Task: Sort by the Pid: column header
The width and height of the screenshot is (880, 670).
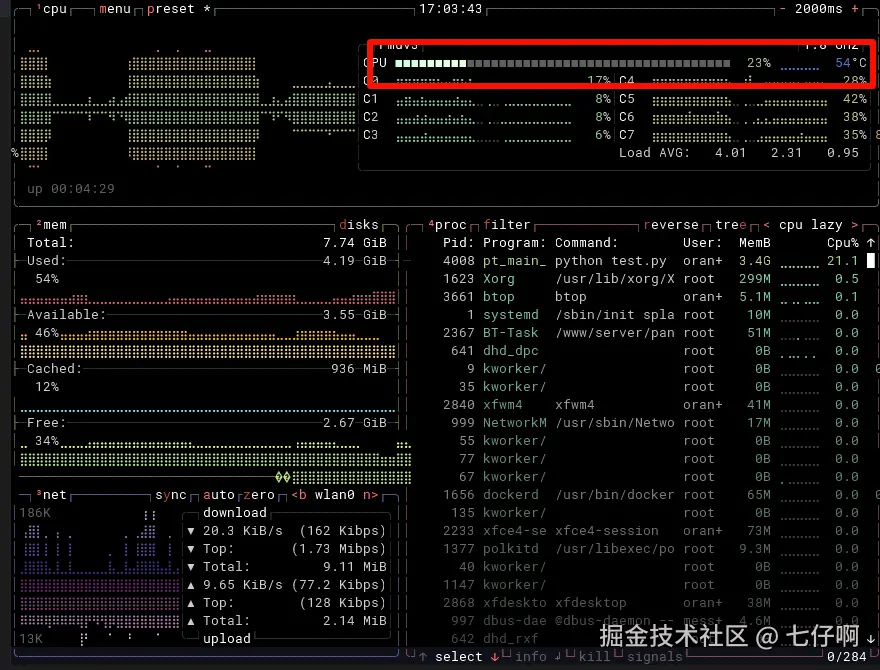Action: pos(459,243)
